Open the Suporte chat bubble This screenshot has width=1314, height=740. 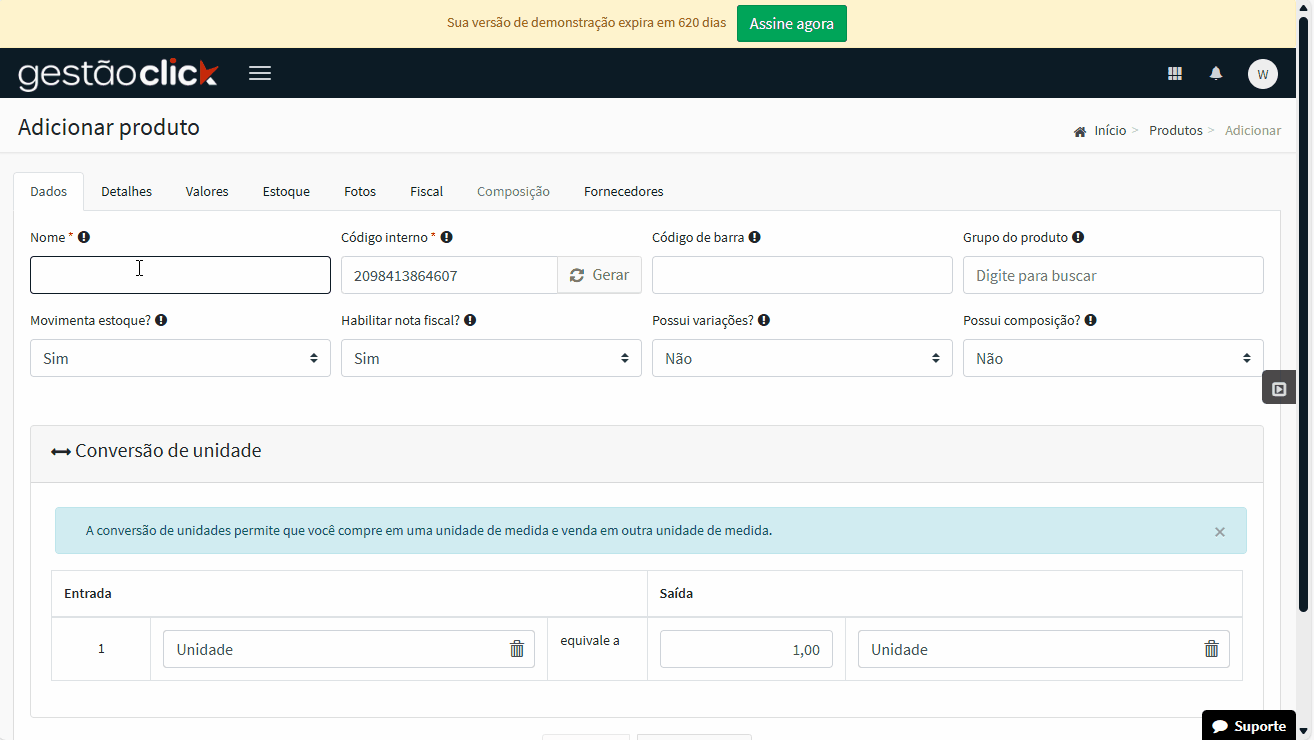point(1248,725)
